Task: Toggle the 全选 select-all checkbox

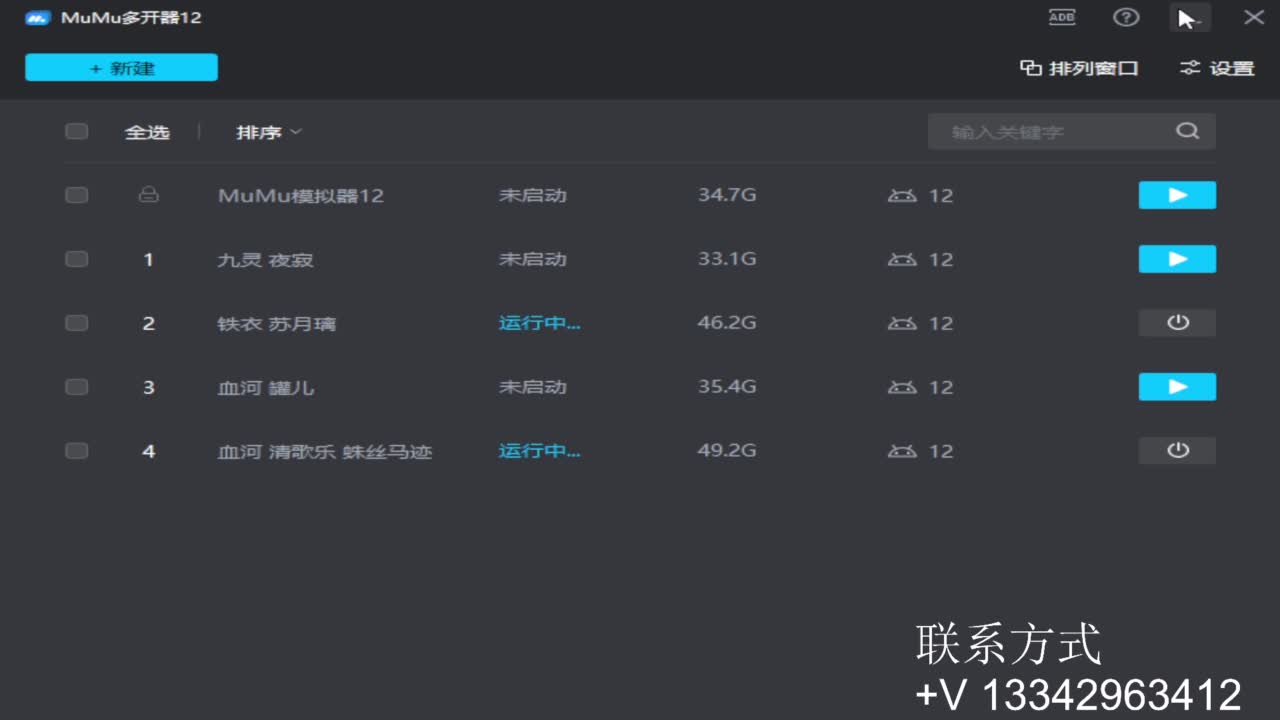Action: click(x=76, y=130)
